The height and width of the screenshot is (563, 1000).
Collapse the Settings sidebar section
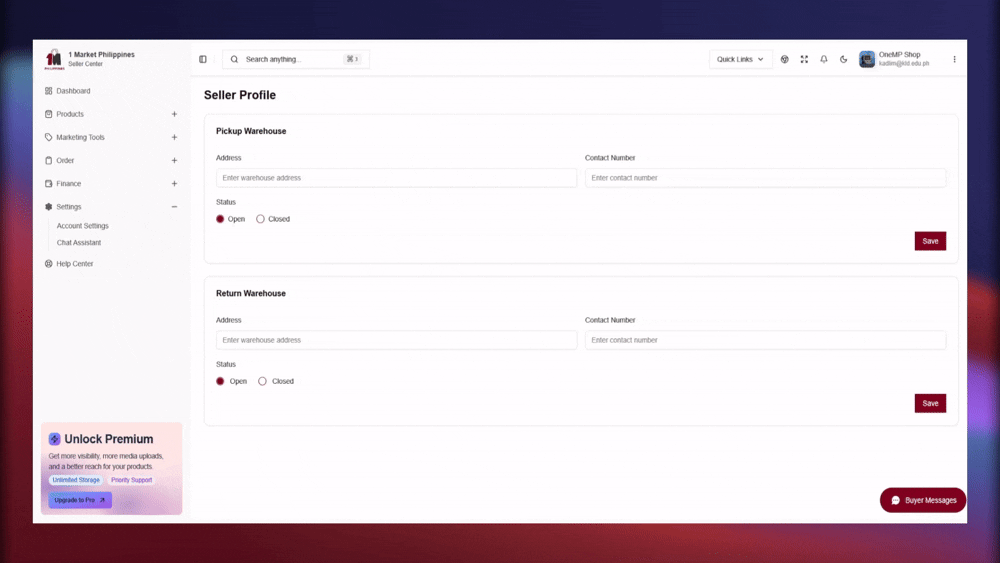click(174, 207)
